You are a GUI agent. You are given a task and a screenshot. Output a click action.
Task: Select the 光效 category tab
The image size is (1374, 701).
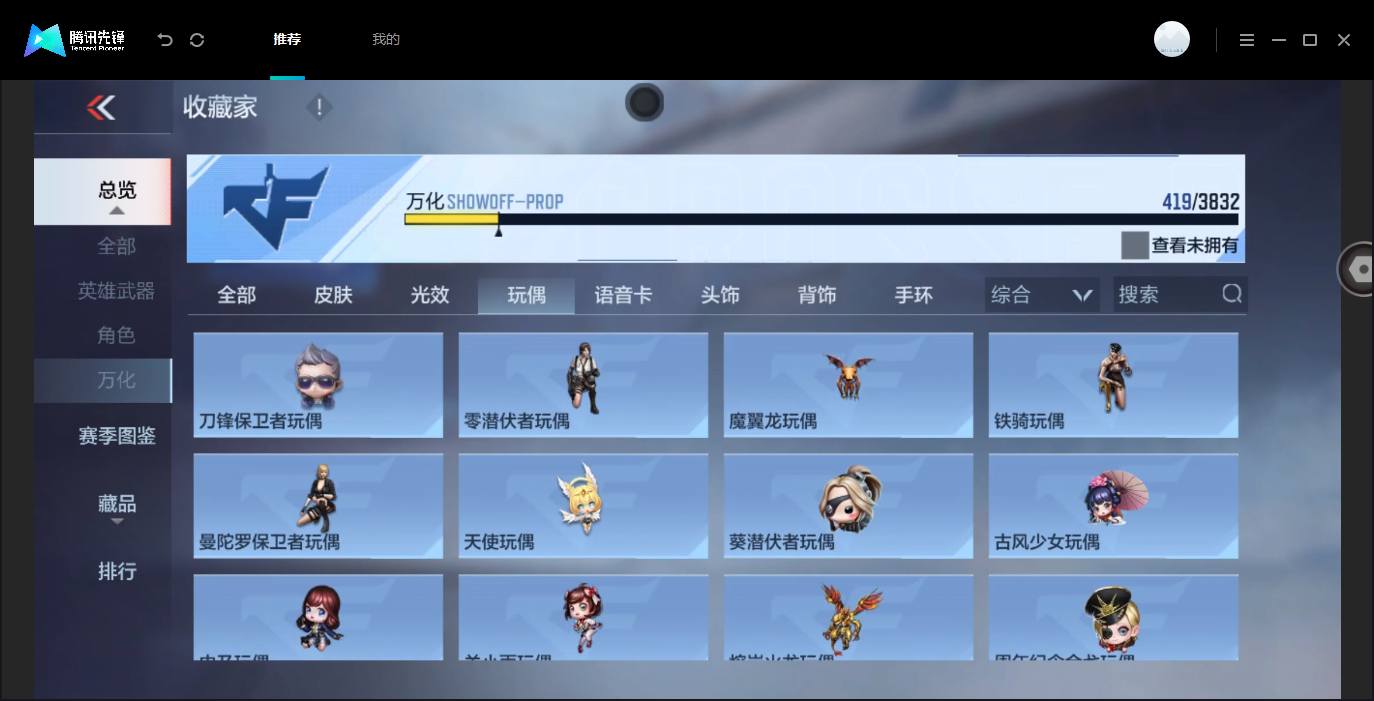click(x=430, y=295)
